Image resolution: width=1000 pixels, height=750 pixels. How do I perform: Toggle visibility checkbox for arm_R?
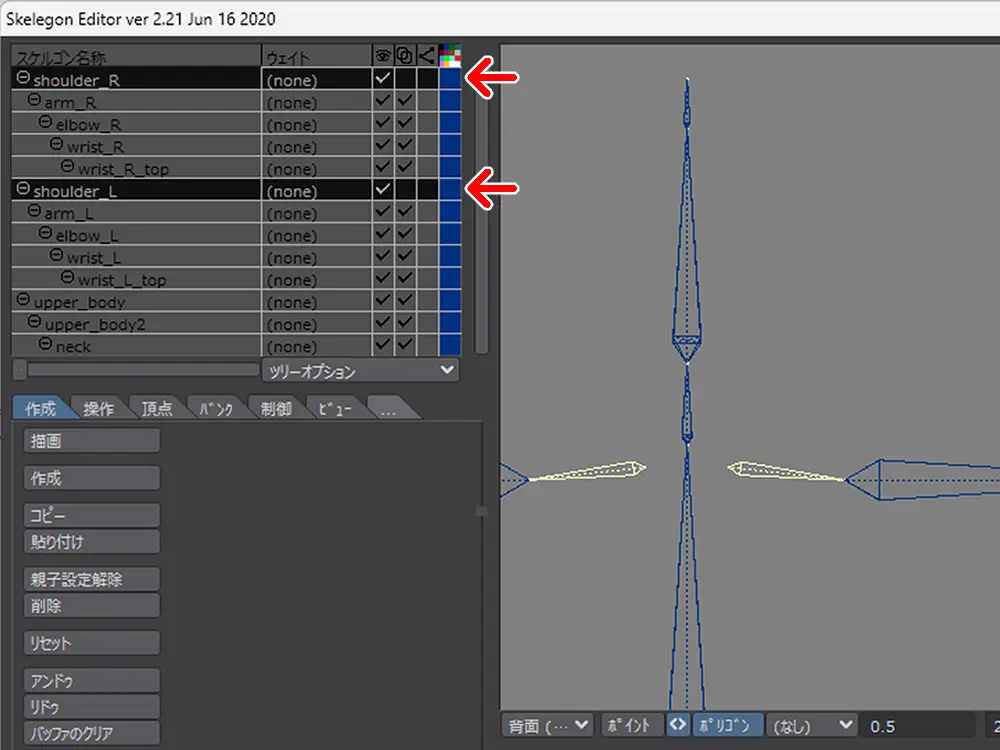pyautogui.click(x=383, y=101)
